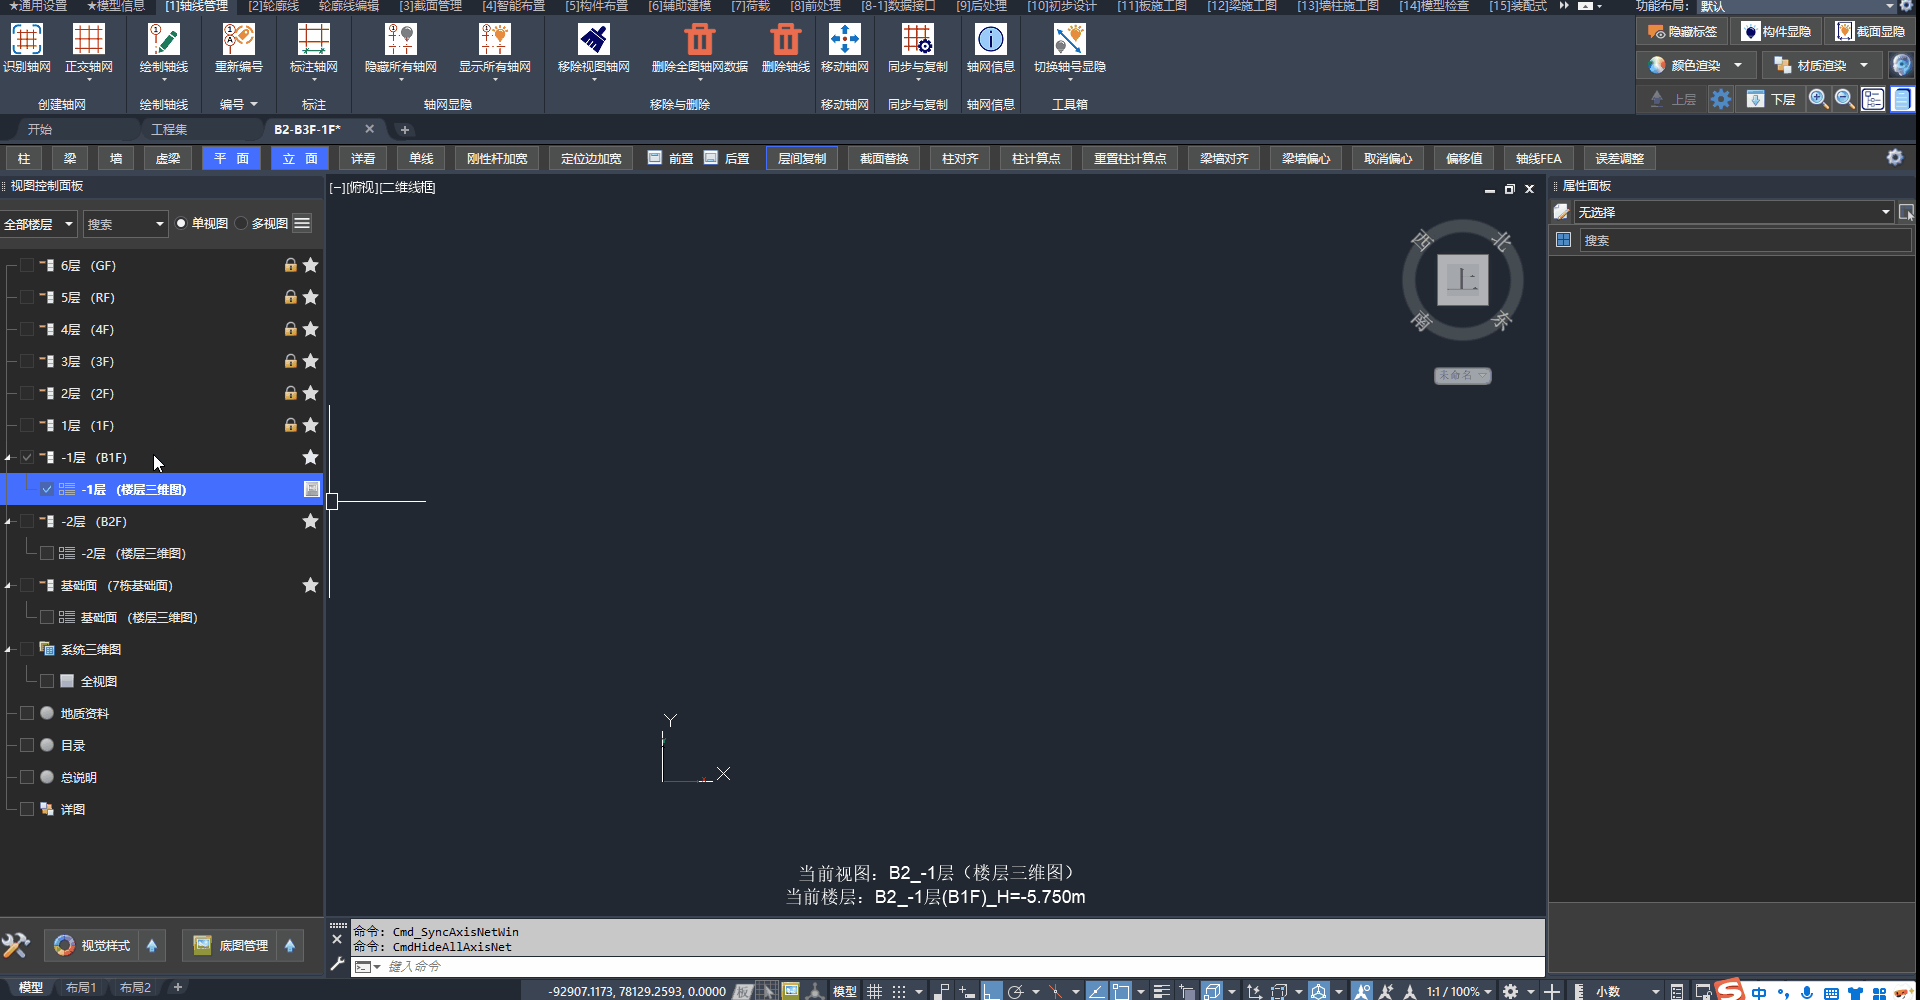The width and height of the screenshot is (1920, 1000).
Task: Open 轴网信息 grid info icon
Action: pyautogui.click(x=990, y=40)
